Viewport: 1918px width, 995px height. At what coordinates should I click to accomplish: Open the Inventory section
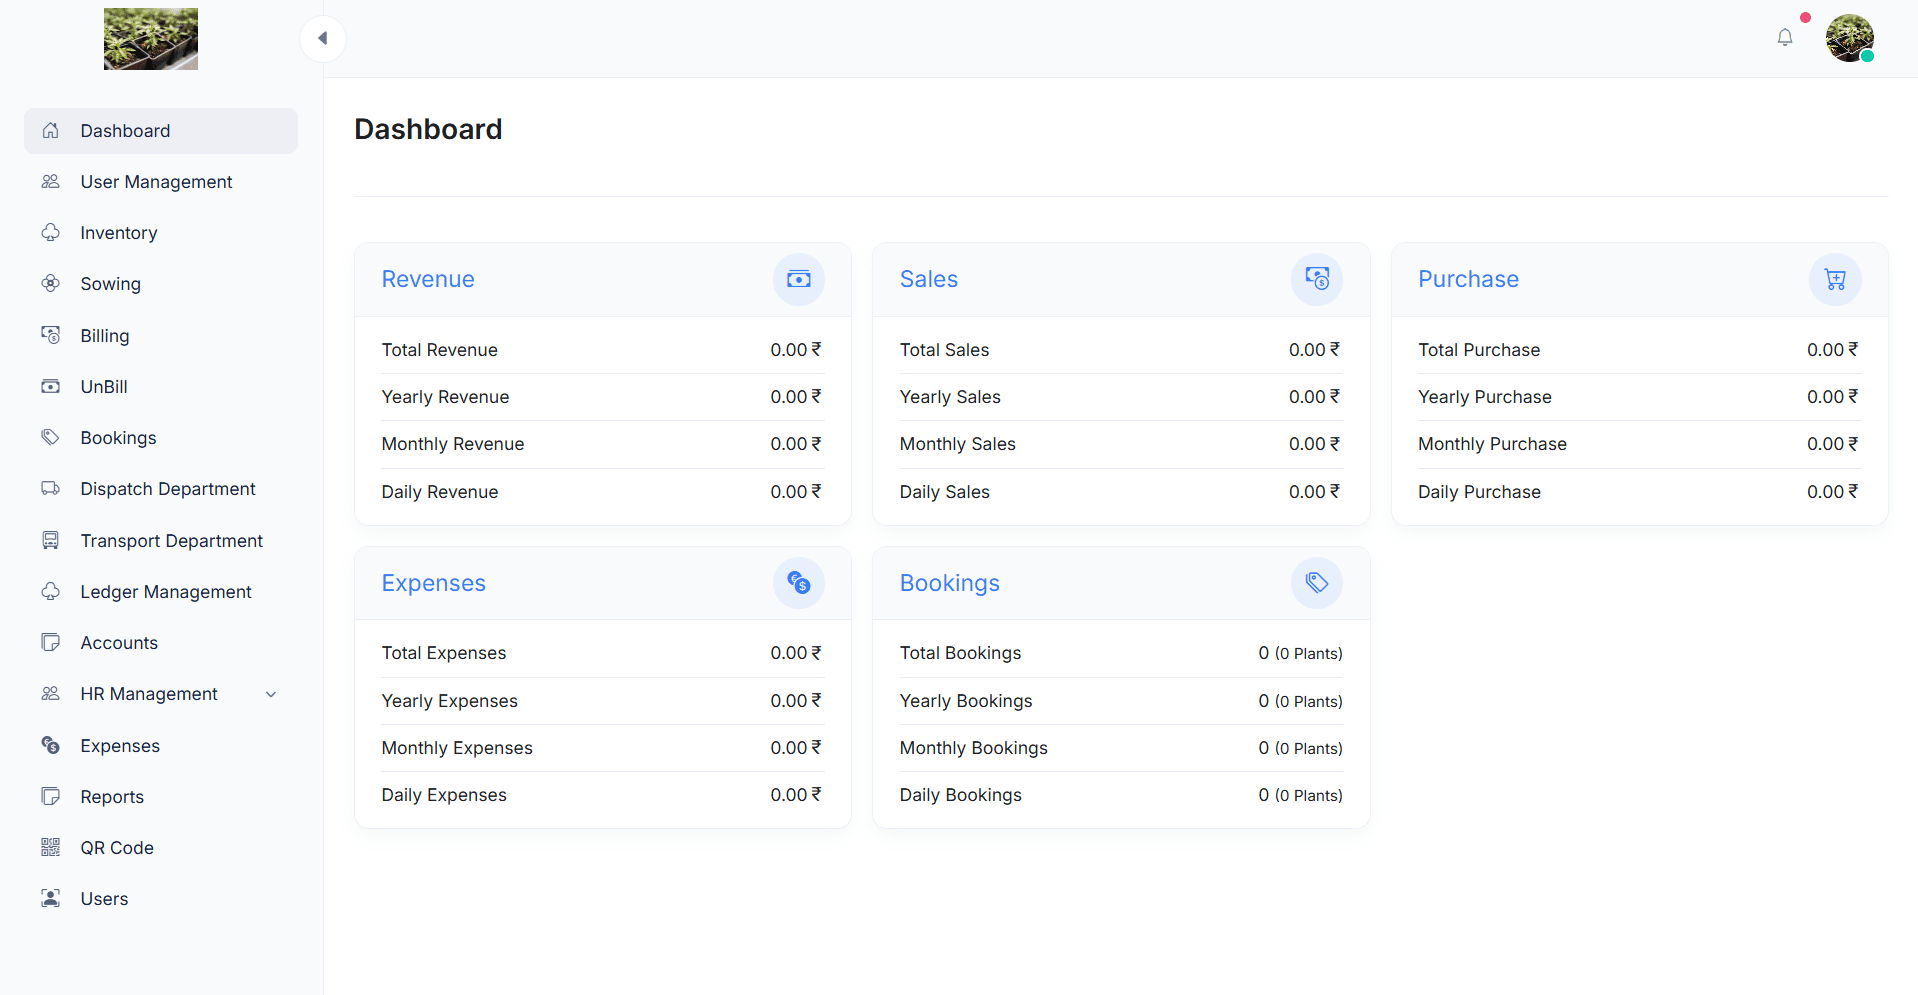pos(119,233)
